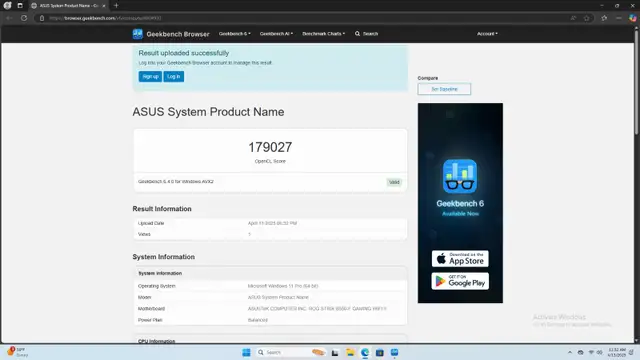Viewport: 640px width, 360px height.
Task: Click the Set Baseline button
Action: coord(444,89)
